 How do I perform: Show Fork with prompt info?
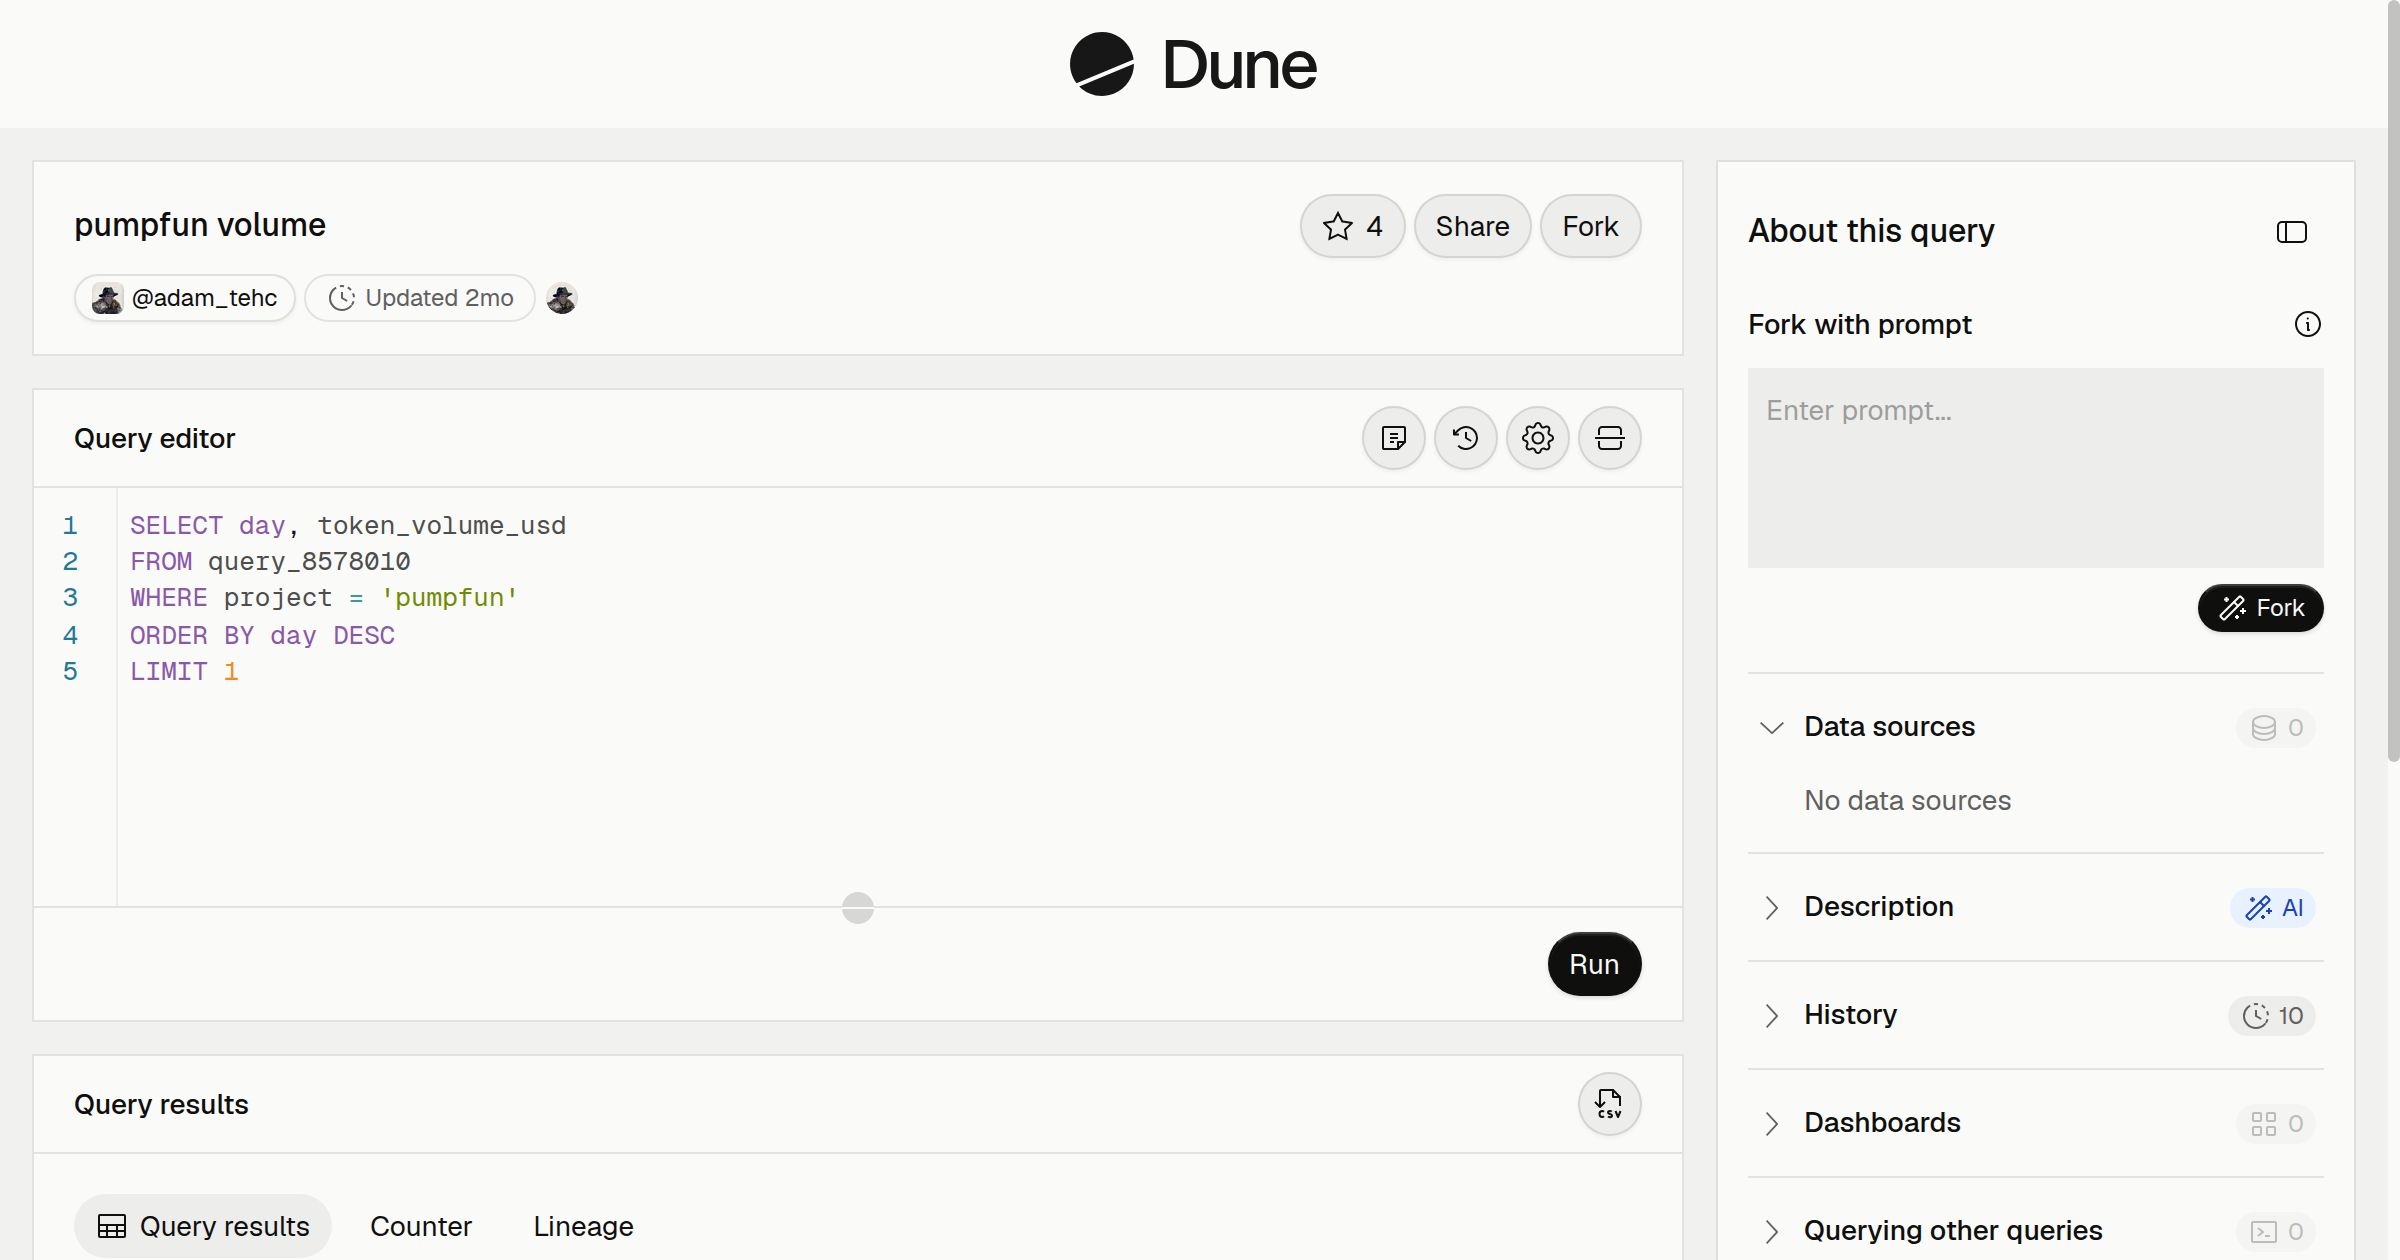click(2308, 324)
